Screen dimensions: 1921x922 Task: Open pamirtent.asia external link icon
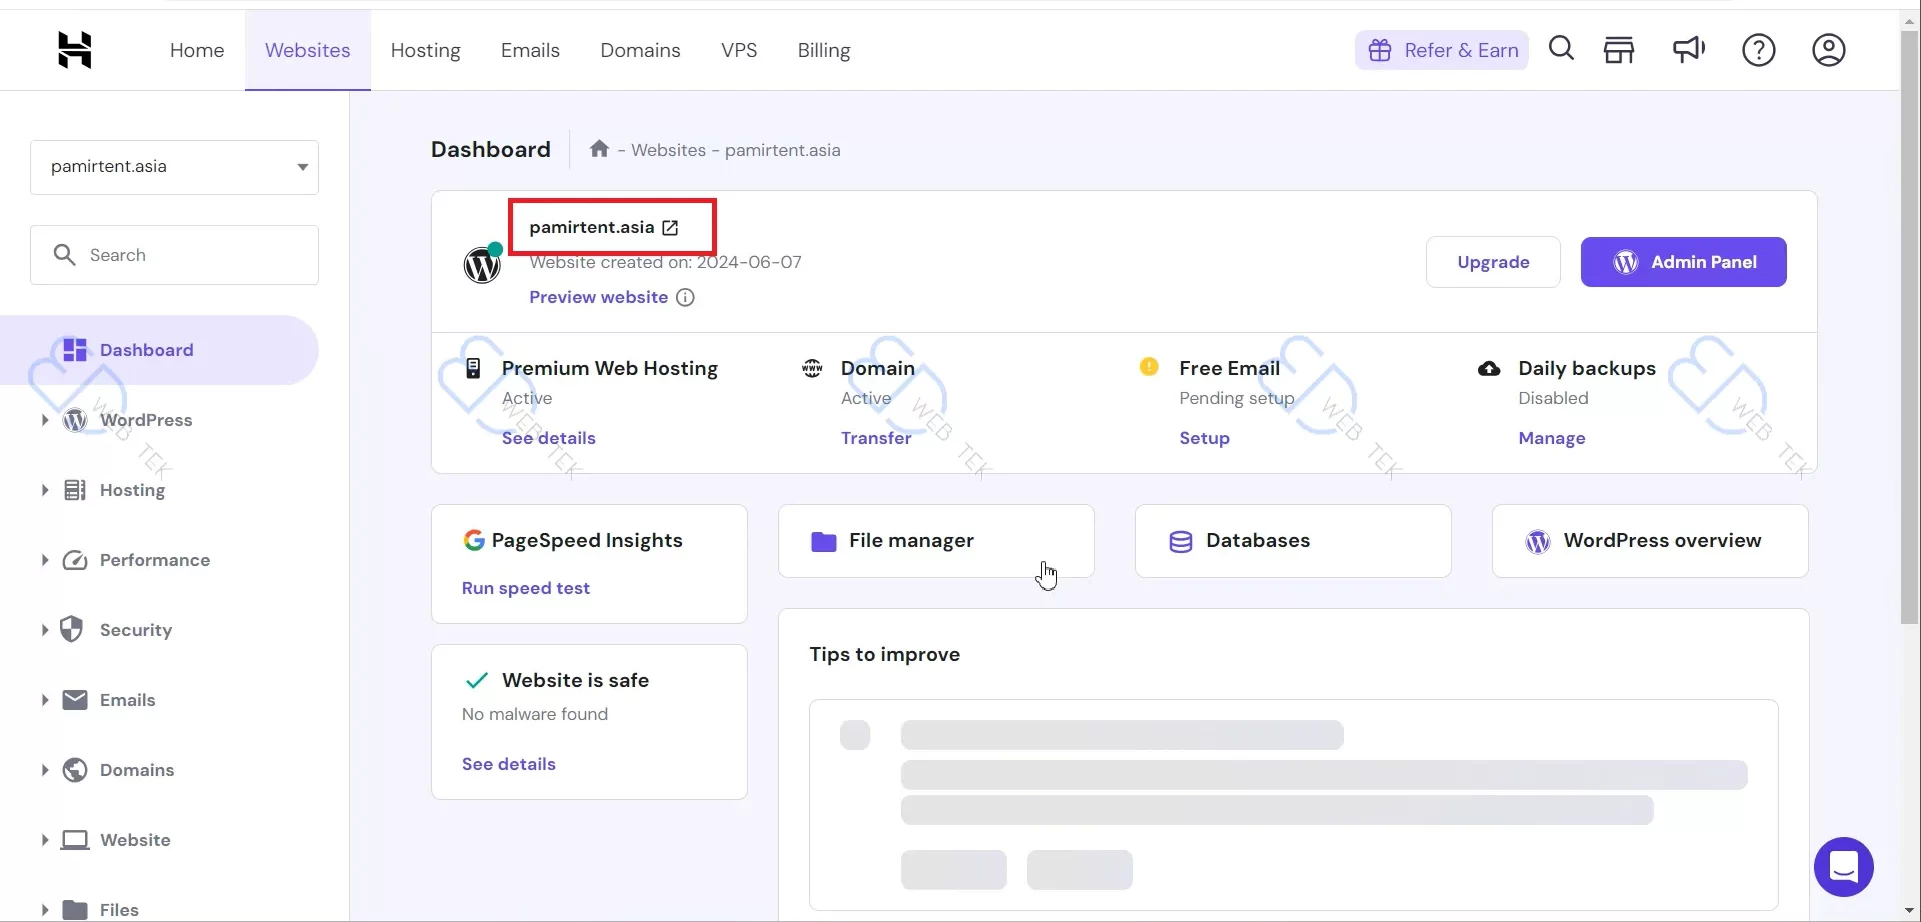670,228
